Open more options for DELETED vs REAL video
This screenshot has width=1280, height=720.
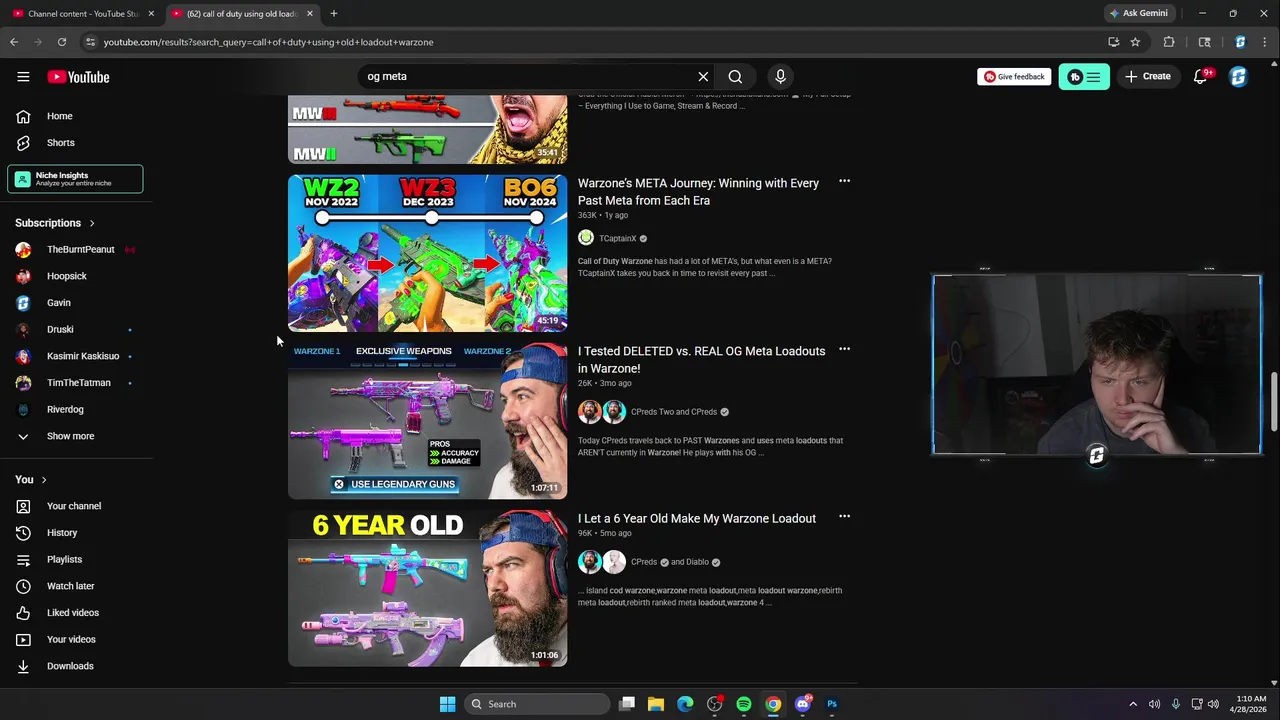[x=844, y=349]
